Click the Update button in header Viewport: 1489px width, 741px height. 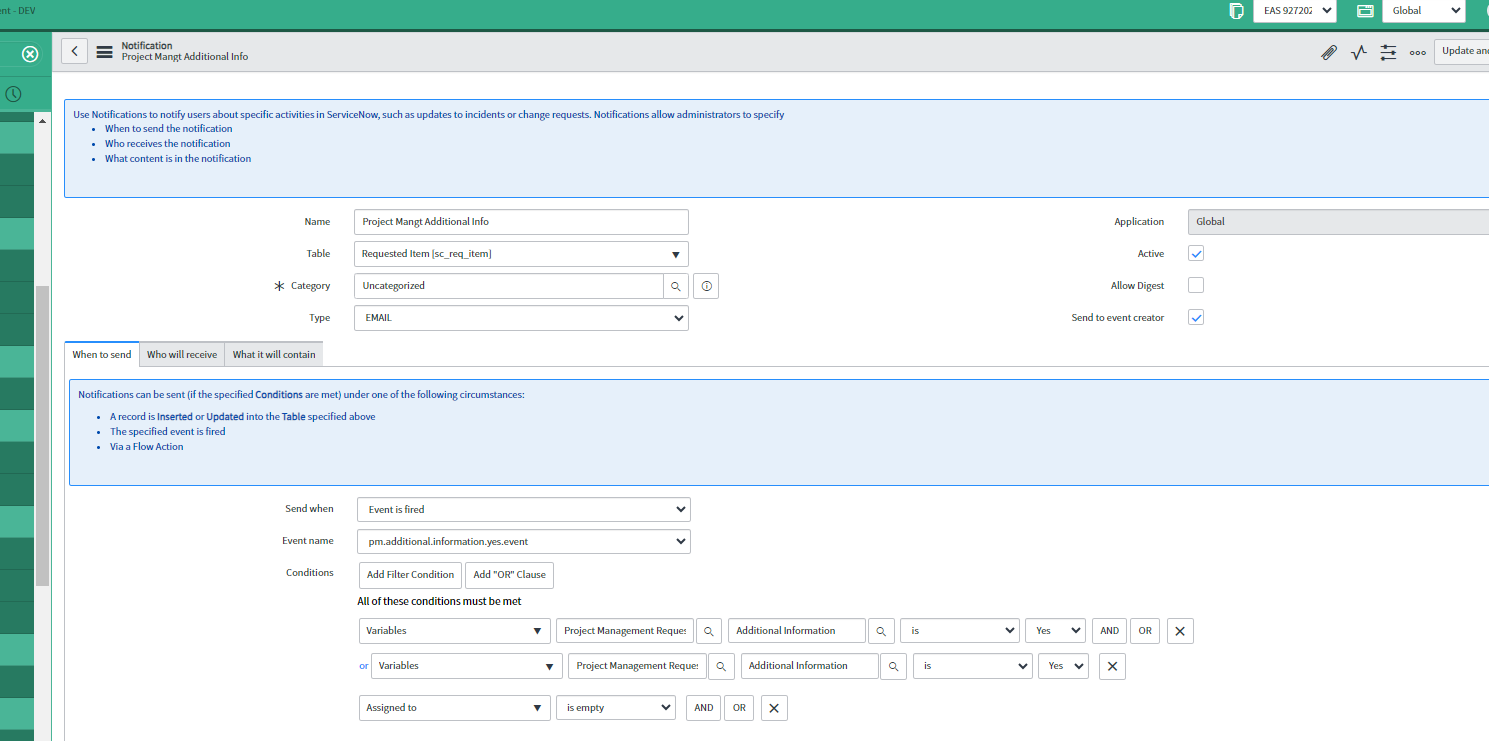tap(1462, 52)
